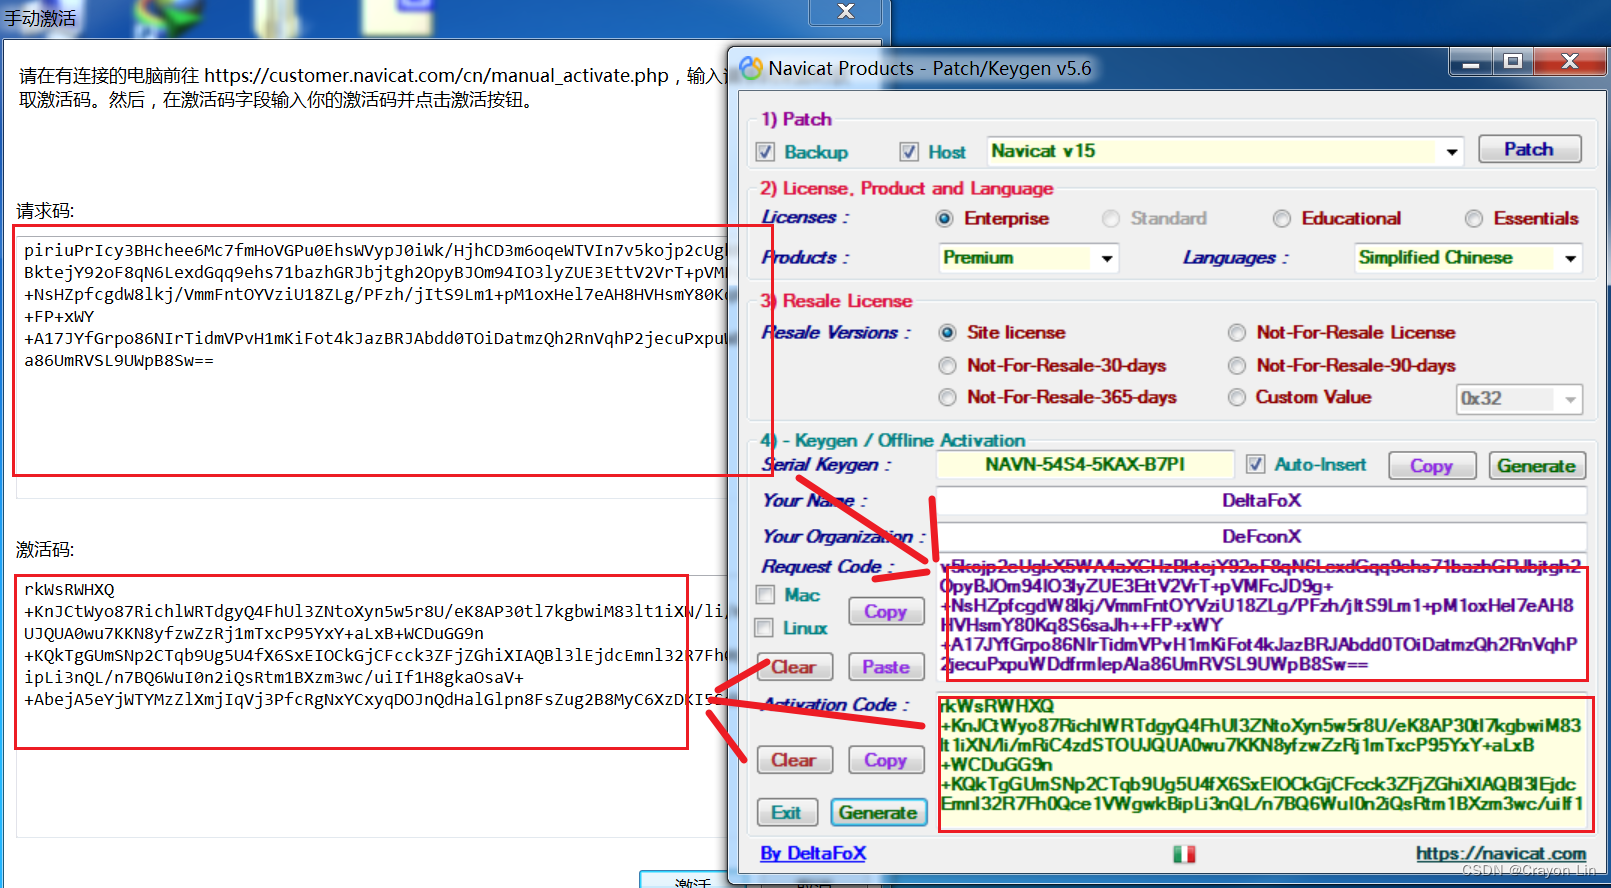The width and height of the screenshot is (1611, 888).
Task: Toggle the Backup checkbox
Action: tap(766, 152)
